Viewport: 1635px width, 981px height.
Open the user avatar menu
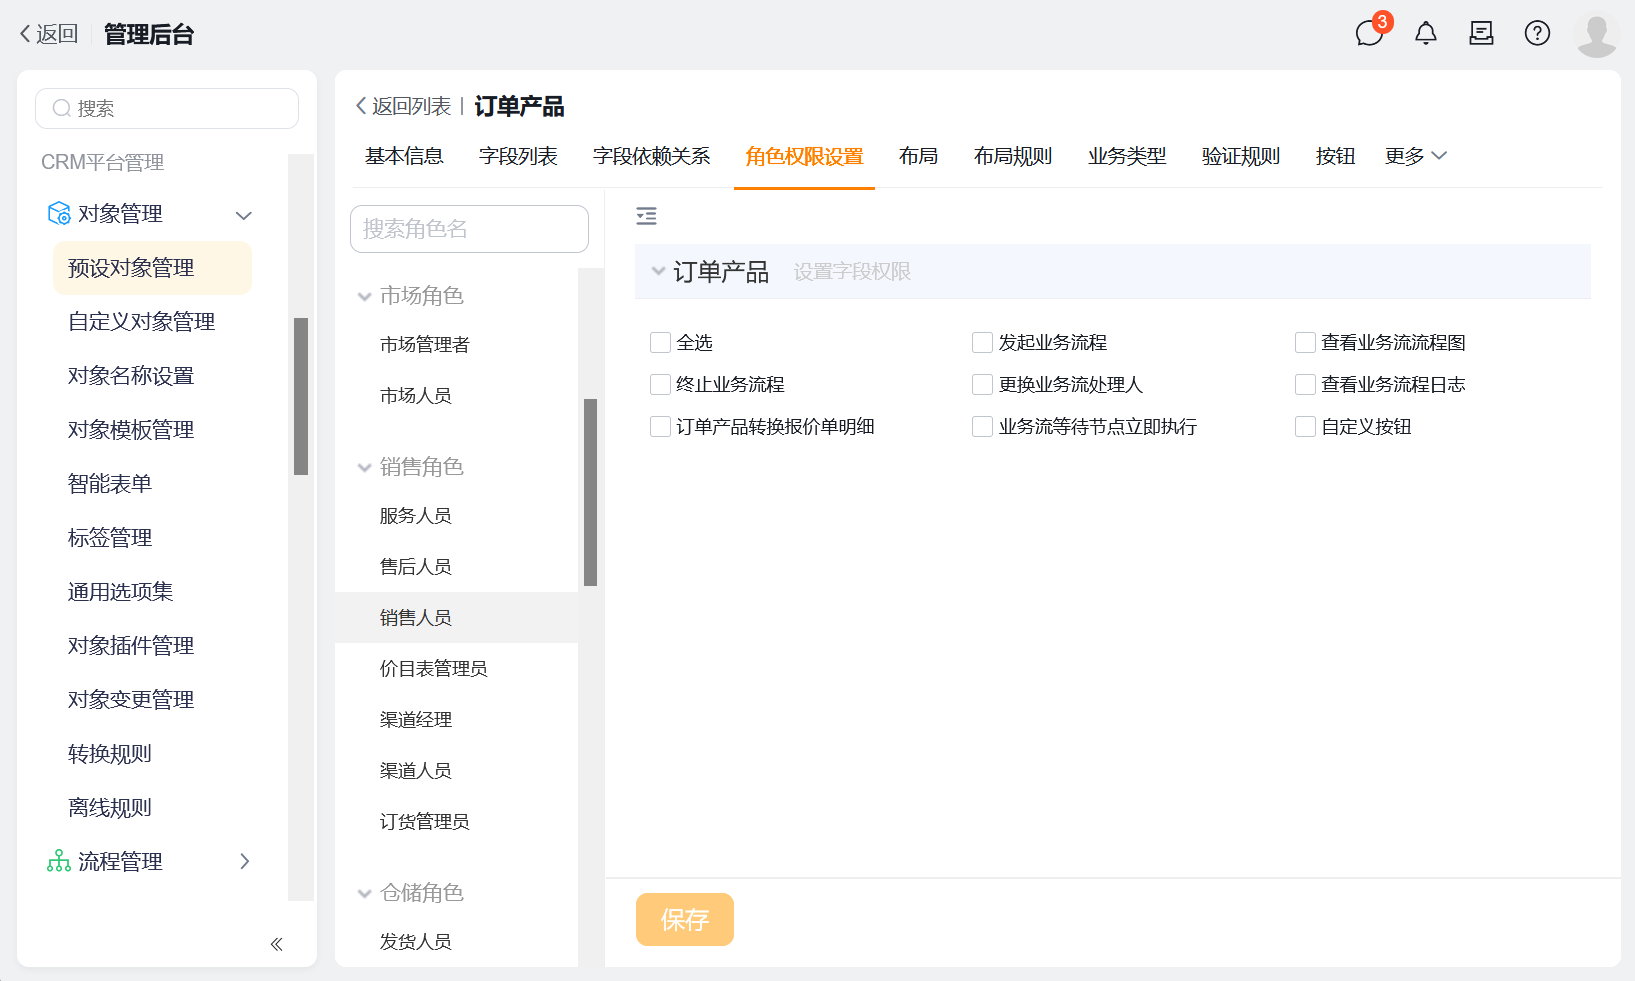1596,35
